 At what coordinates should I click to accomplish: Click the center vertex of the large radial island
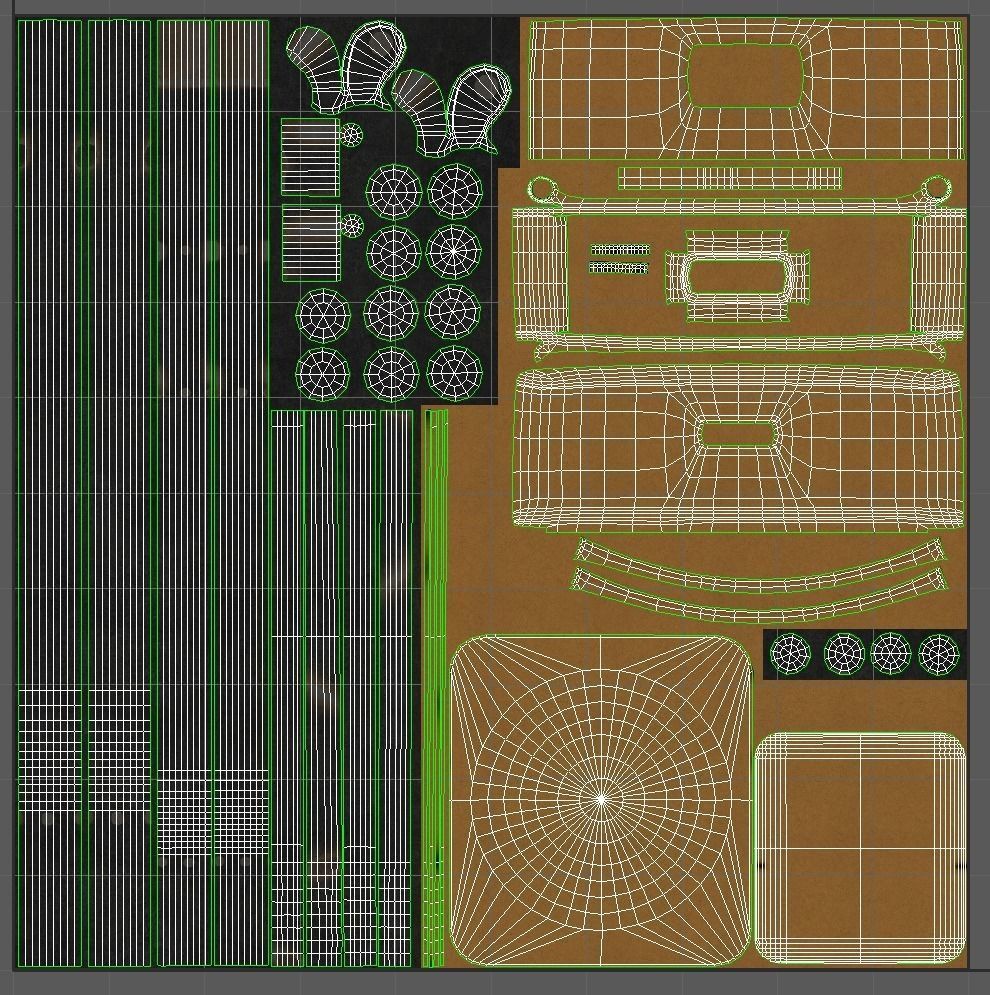click(601, 799)
